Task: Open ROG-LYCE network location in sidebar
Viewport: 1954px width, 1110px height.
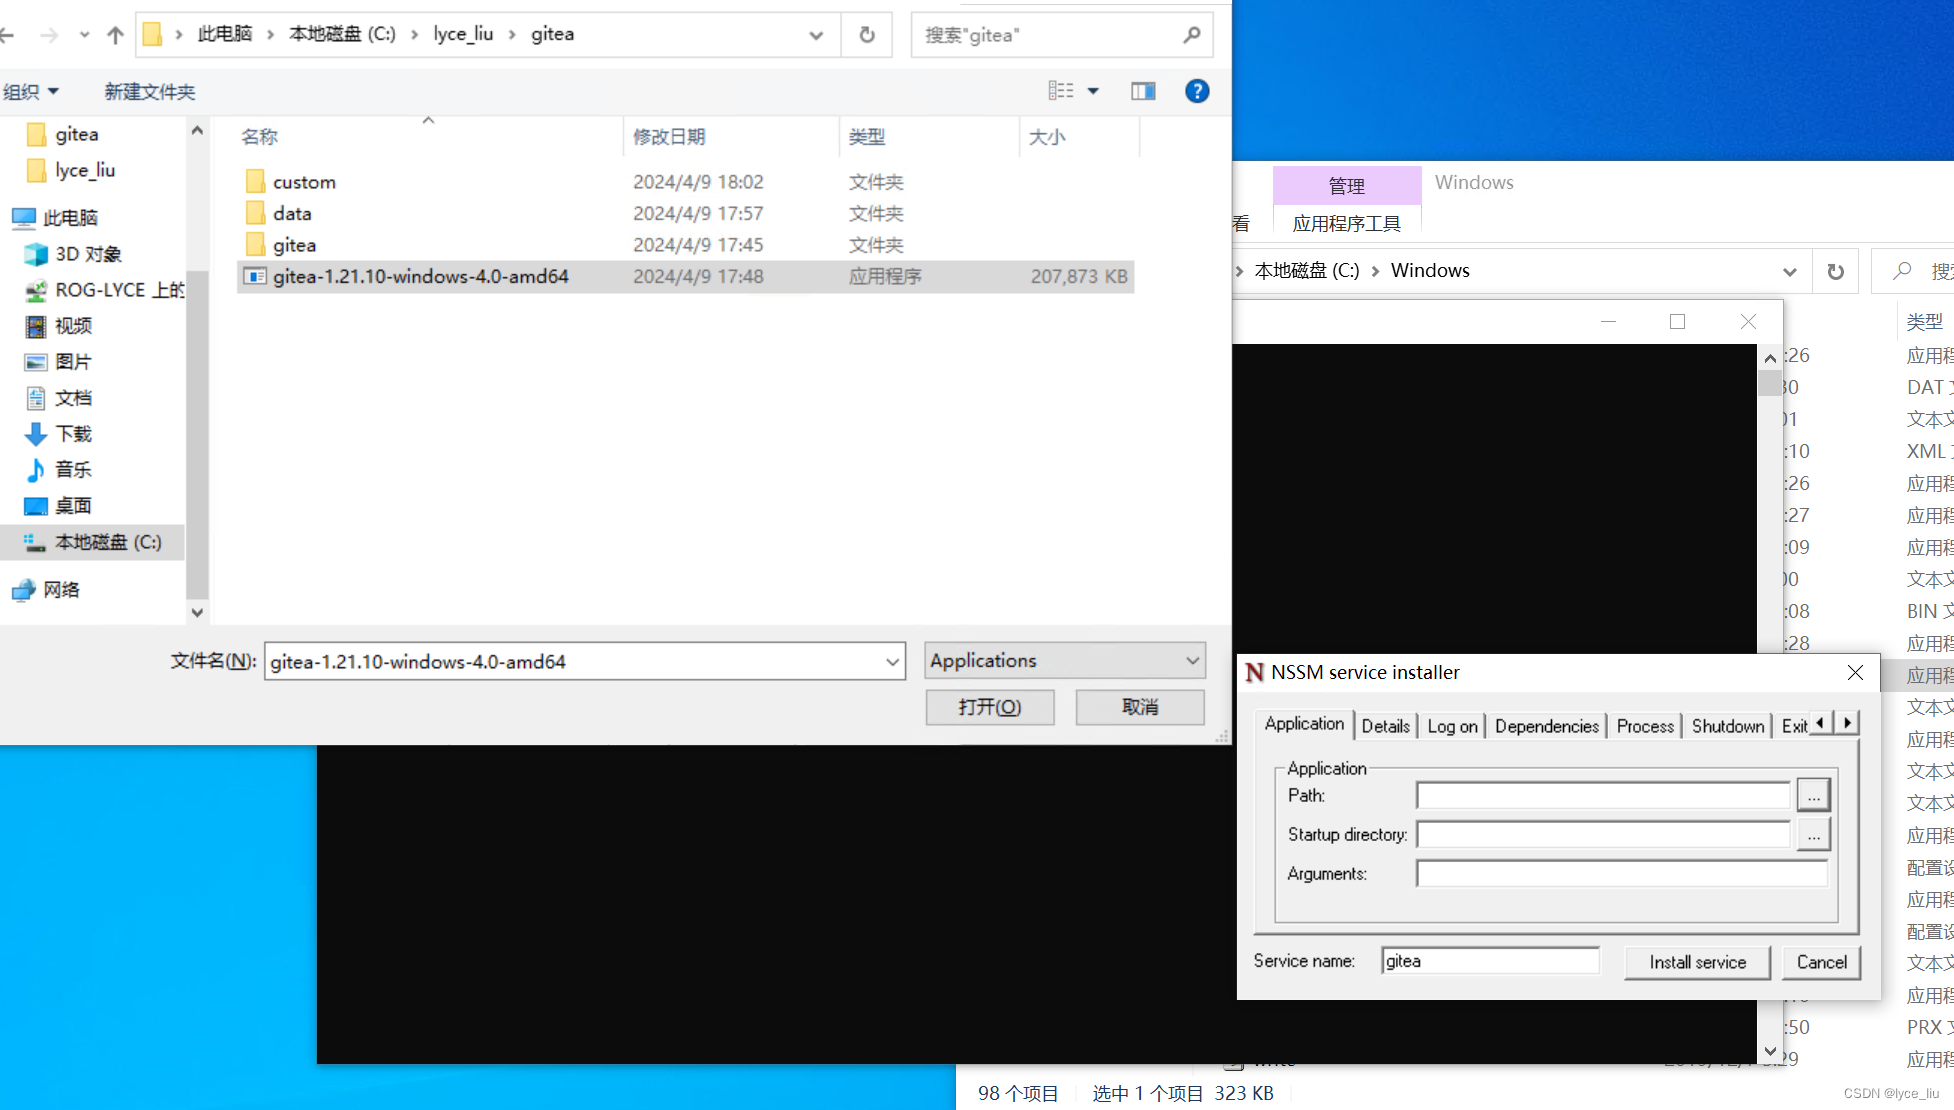Action: [119, 290]
